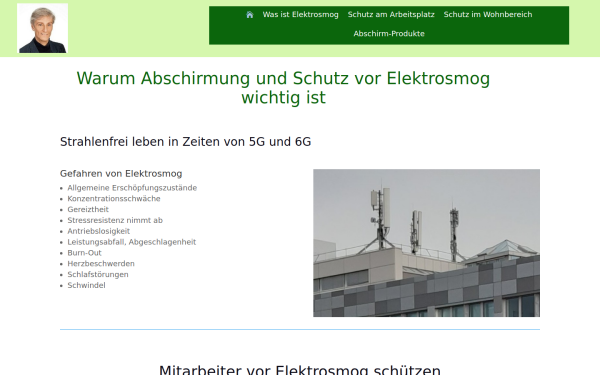Open 'Schutz im Wohnbereich' menu link
Image resolution: width=600 pixels, height=375 pixels.
488,15
